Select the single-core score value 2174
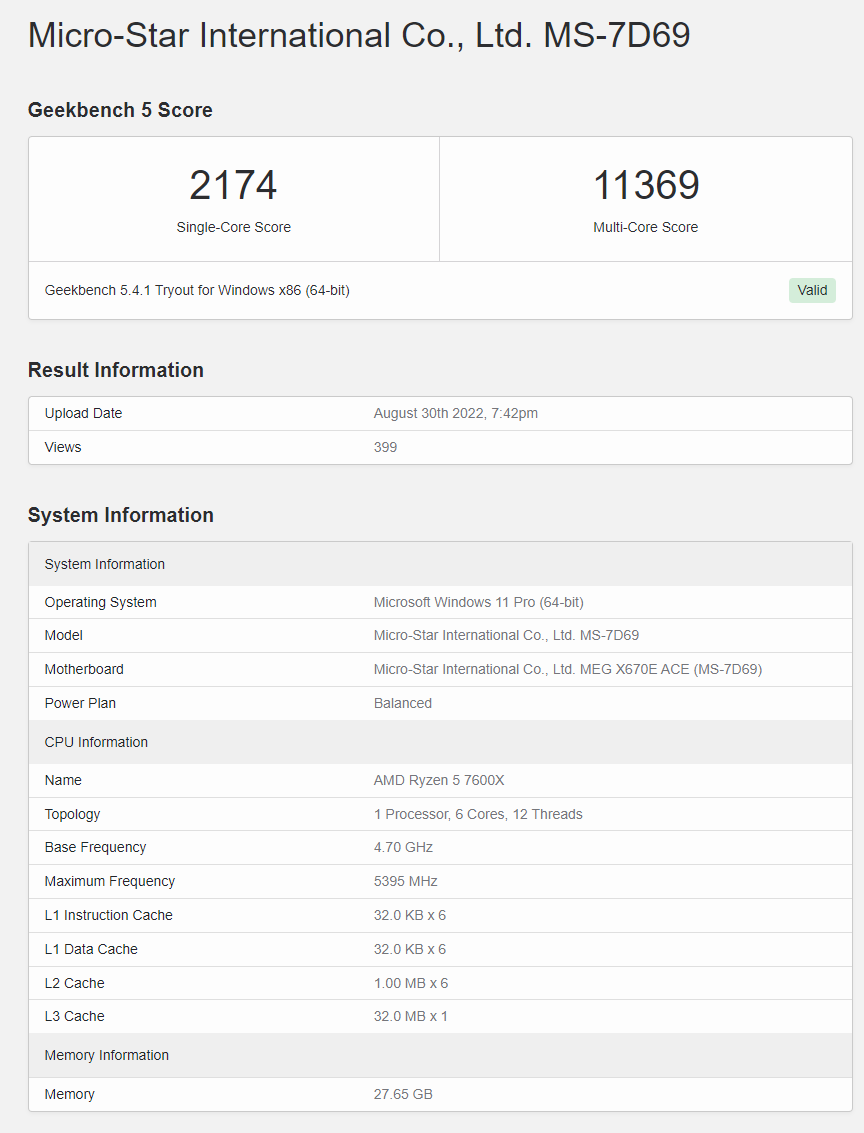864x1133 pixels. pos(233,185)
